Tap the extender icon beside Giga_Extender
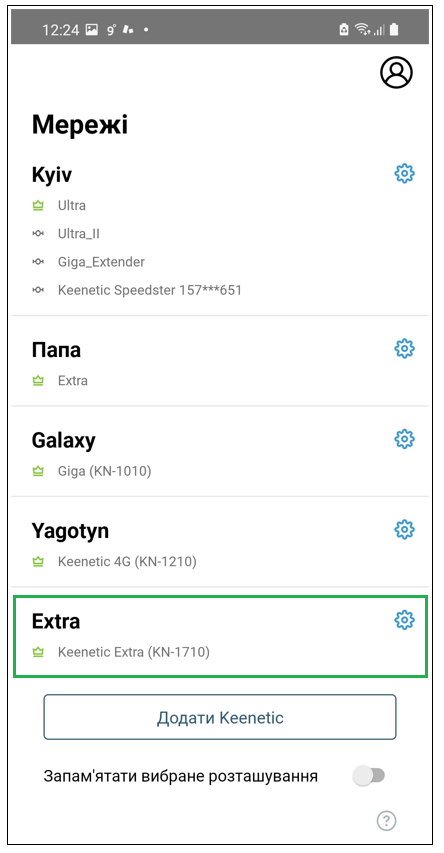The width and height of the screenshot is (444, 853). coord(38,262)
